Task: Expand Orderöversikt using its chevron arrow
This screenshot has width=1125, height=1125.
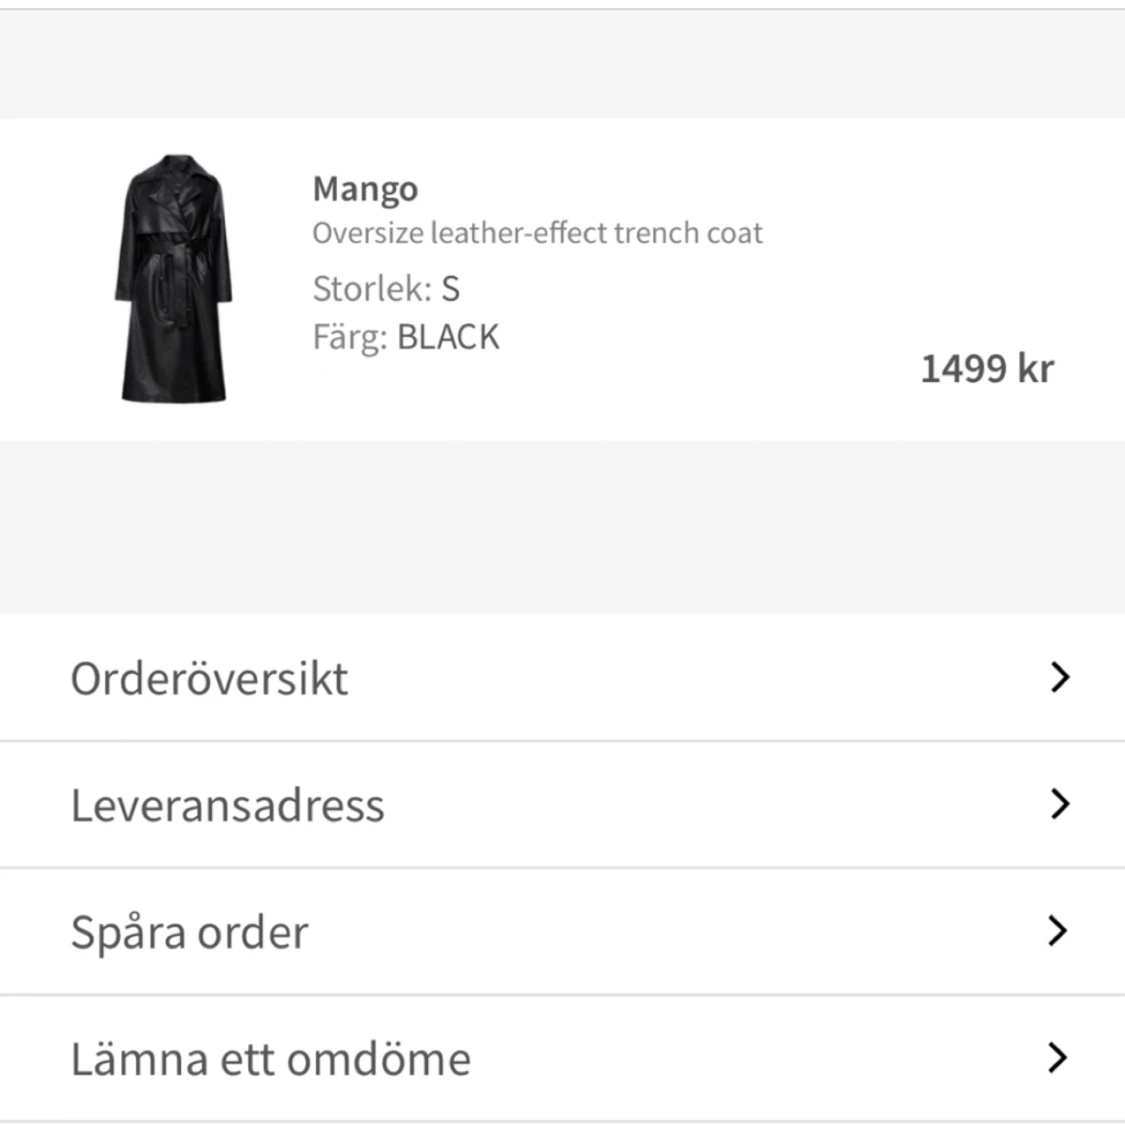Action: (1060, 677)
